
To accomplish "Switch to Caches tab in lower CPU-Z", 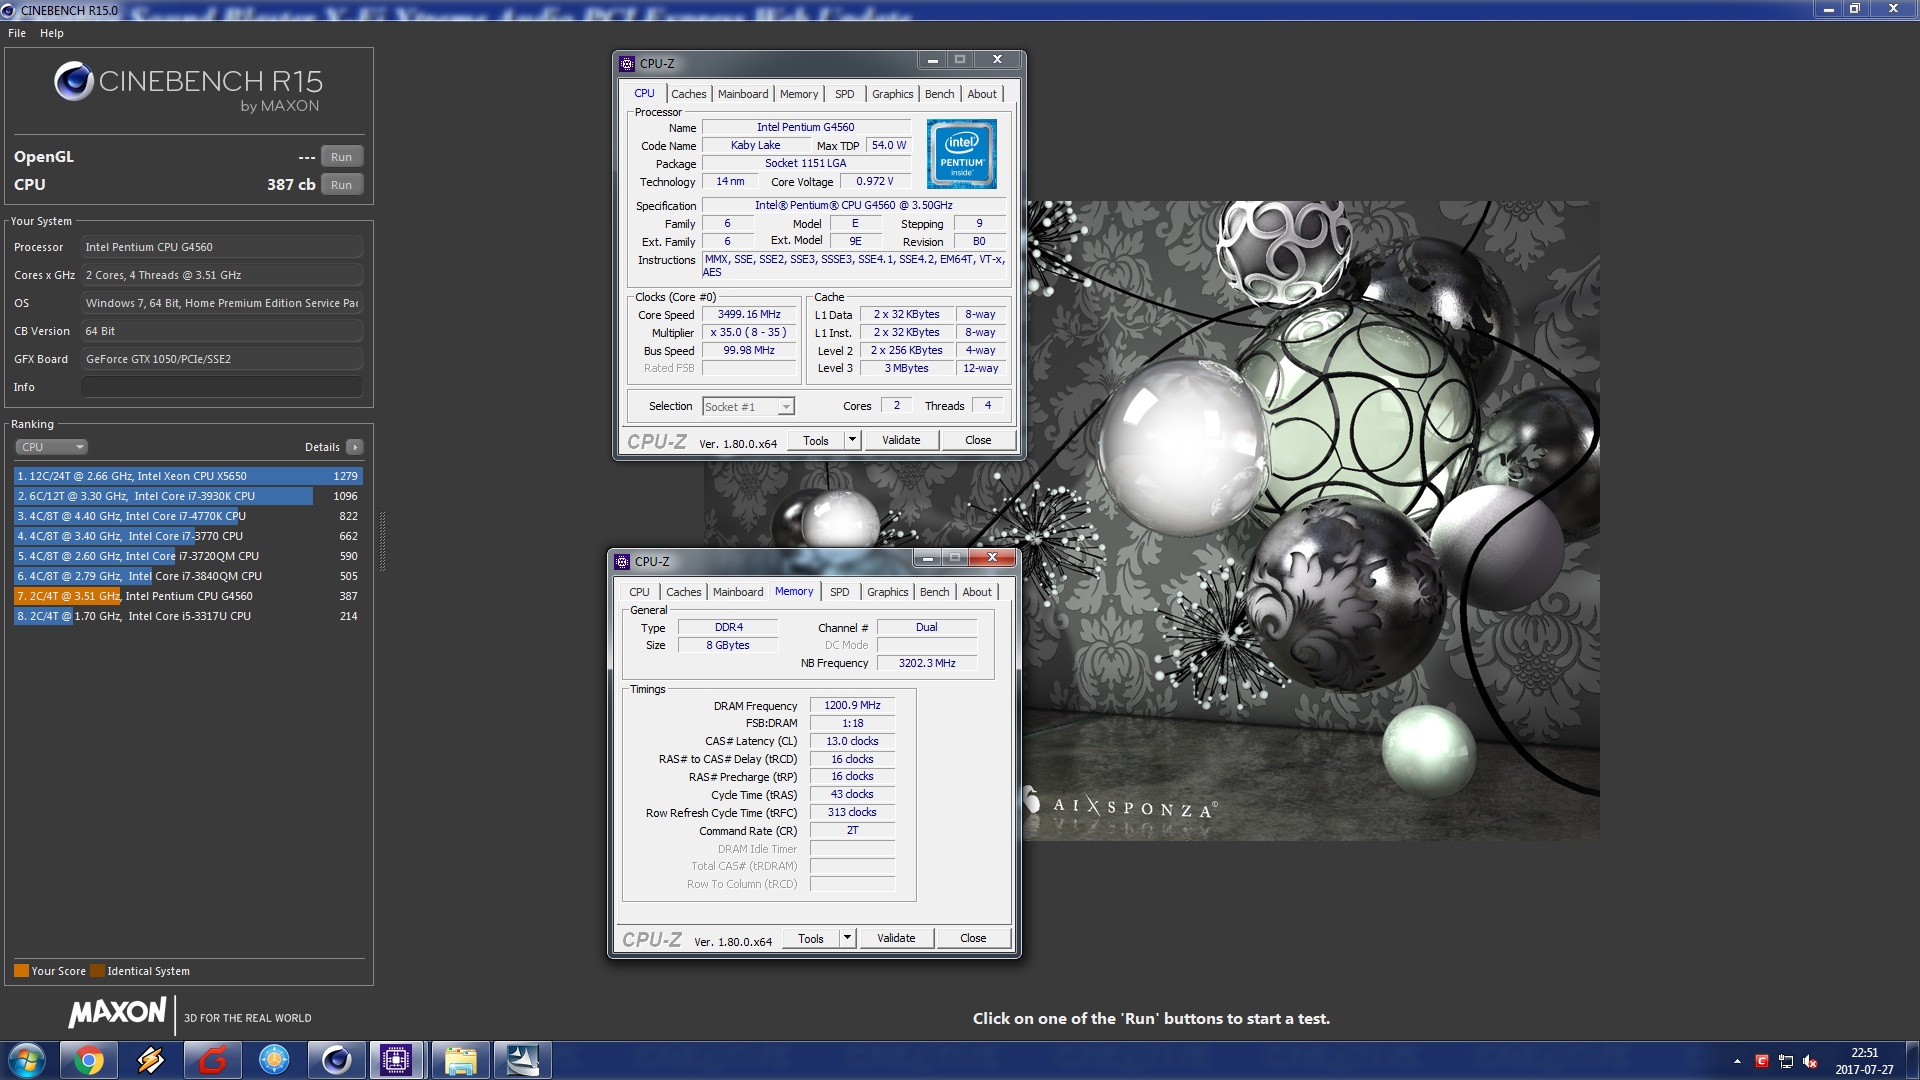I will pyautogui.click(x=683, y=592).
